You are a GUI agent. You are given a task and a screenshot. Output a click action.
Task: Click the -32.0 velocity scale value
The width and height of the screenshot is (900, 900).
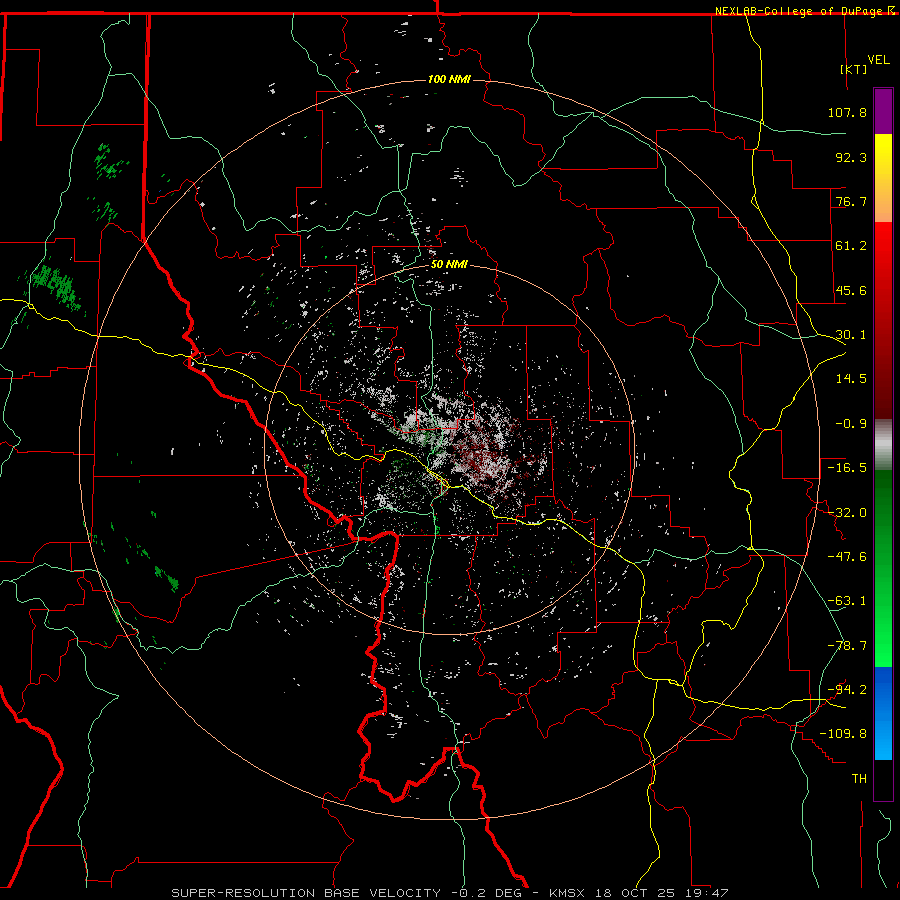(x=847, y=513)
